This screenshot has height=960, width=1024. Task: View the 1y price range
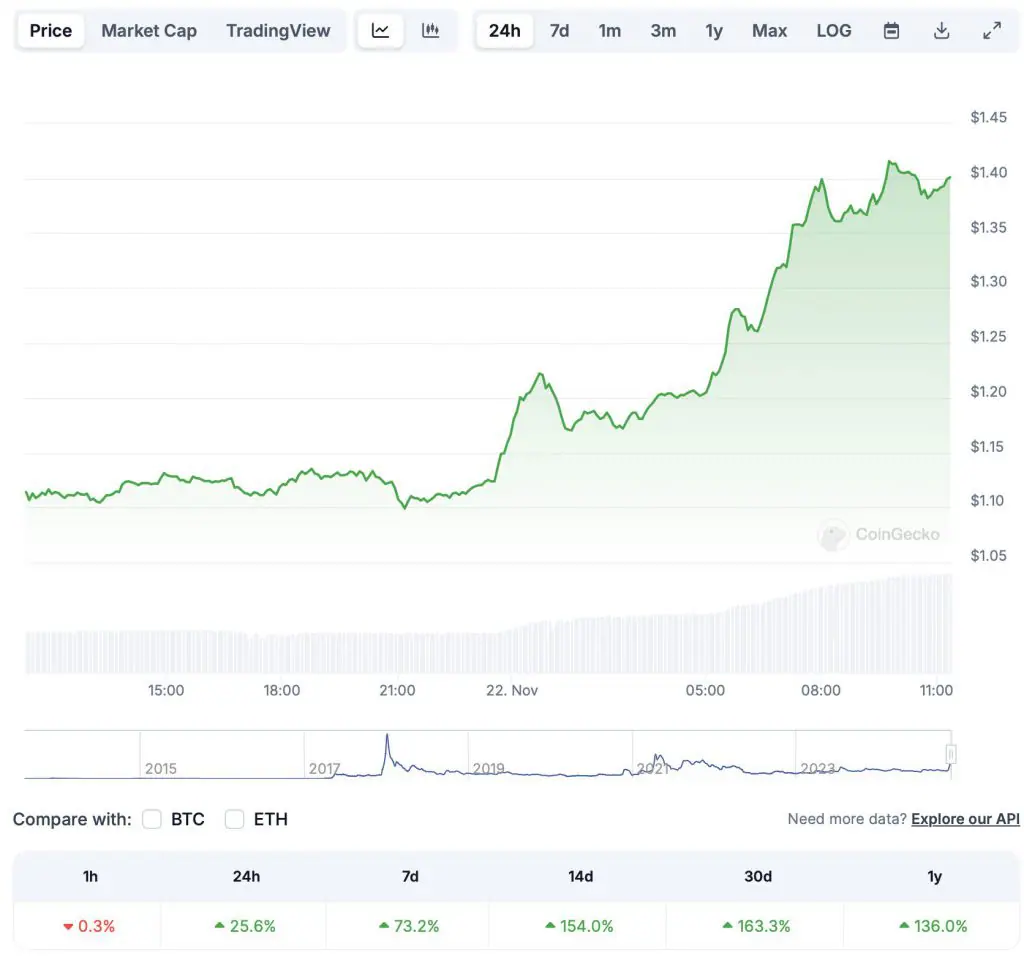(714, 30)
